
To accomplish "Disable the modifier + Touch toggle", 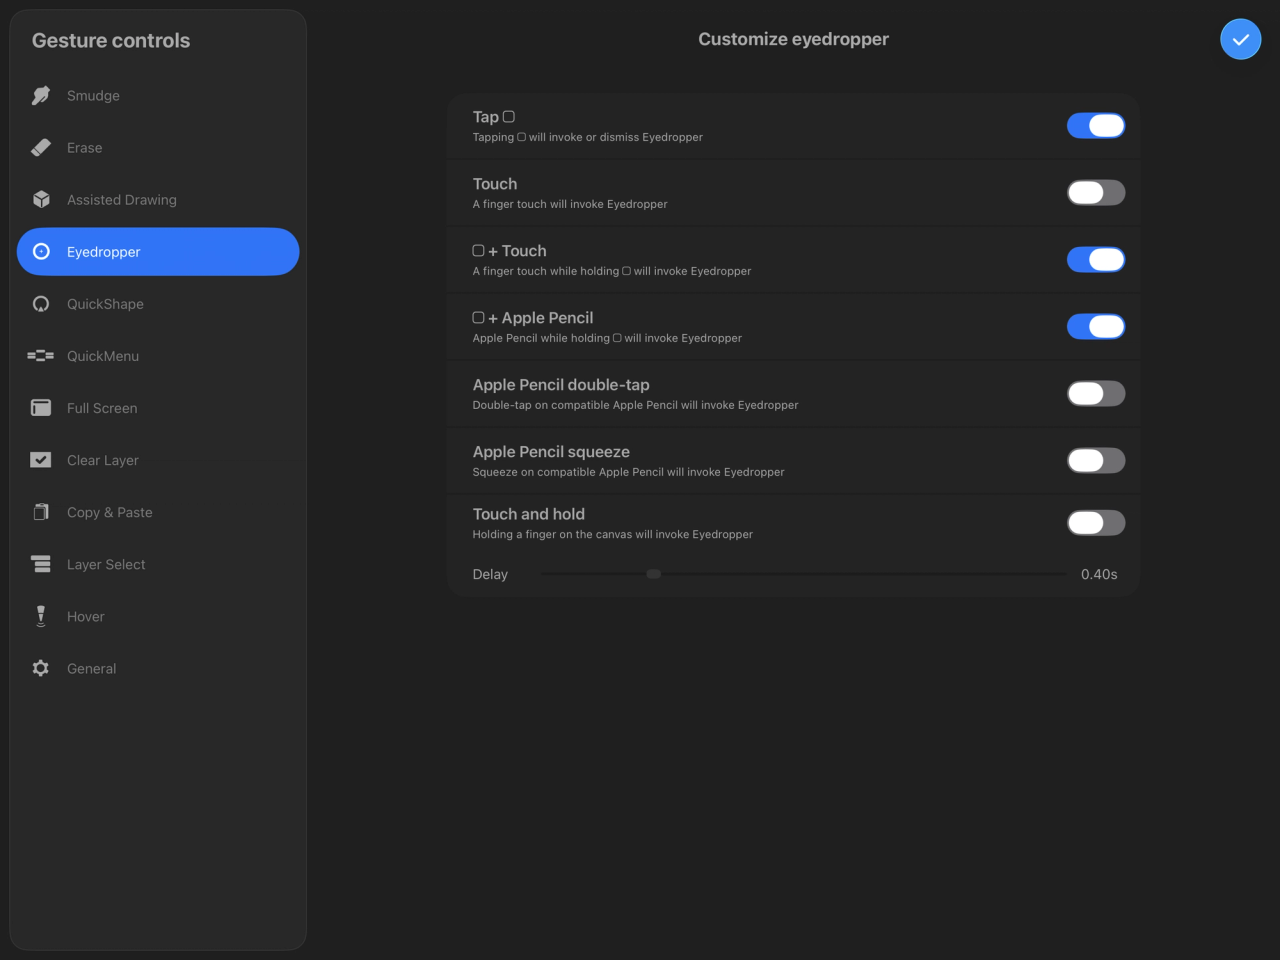I will tap(1096, 260).
